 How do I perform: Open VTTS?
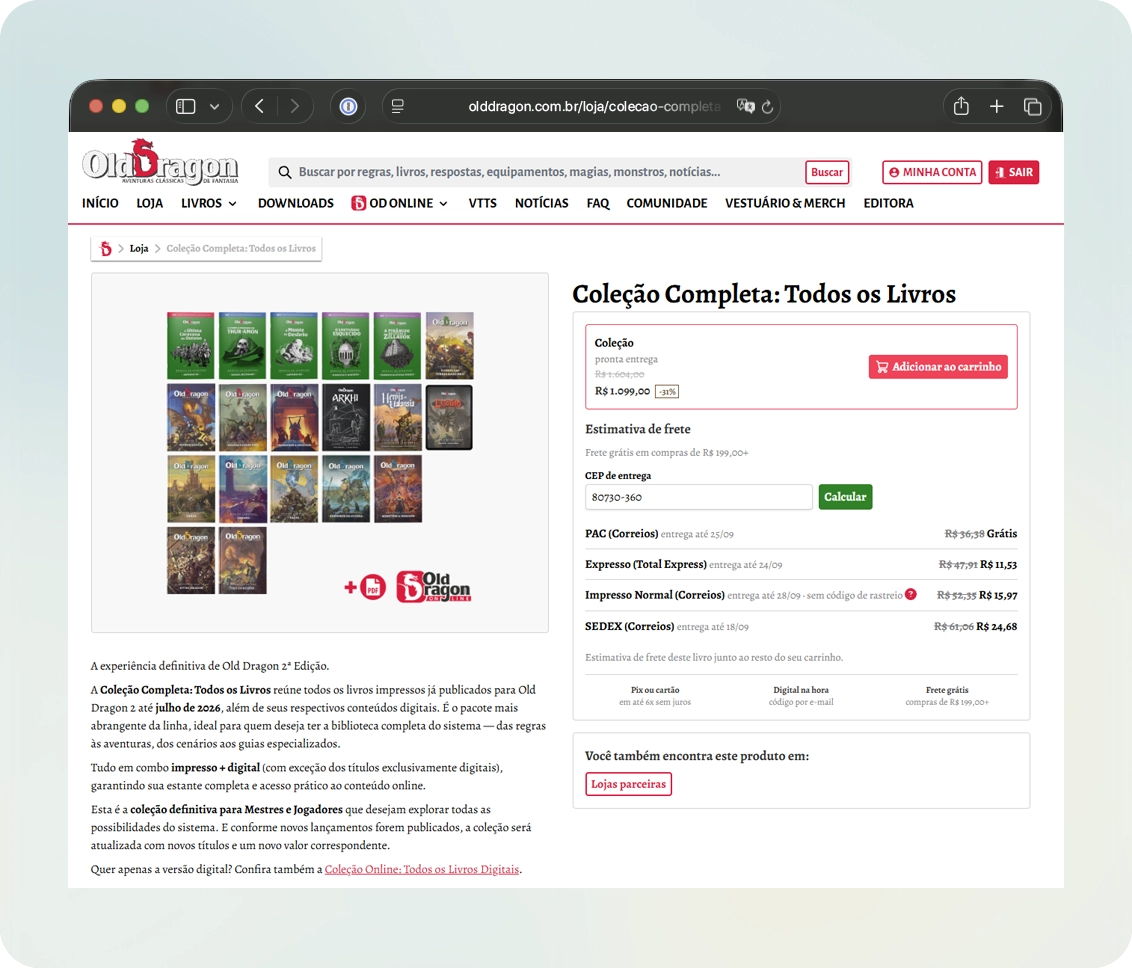[x=482, y=204]
